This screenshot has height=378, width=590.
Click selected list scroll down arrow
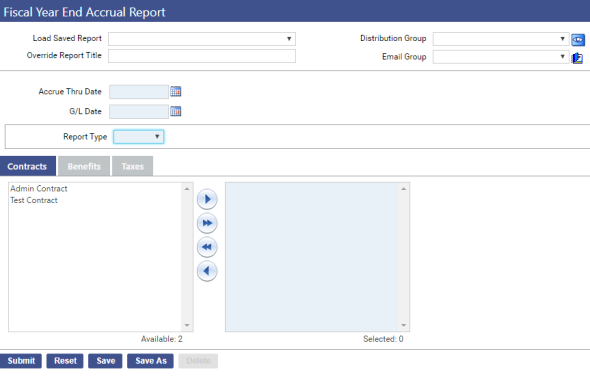coord(404,325)
